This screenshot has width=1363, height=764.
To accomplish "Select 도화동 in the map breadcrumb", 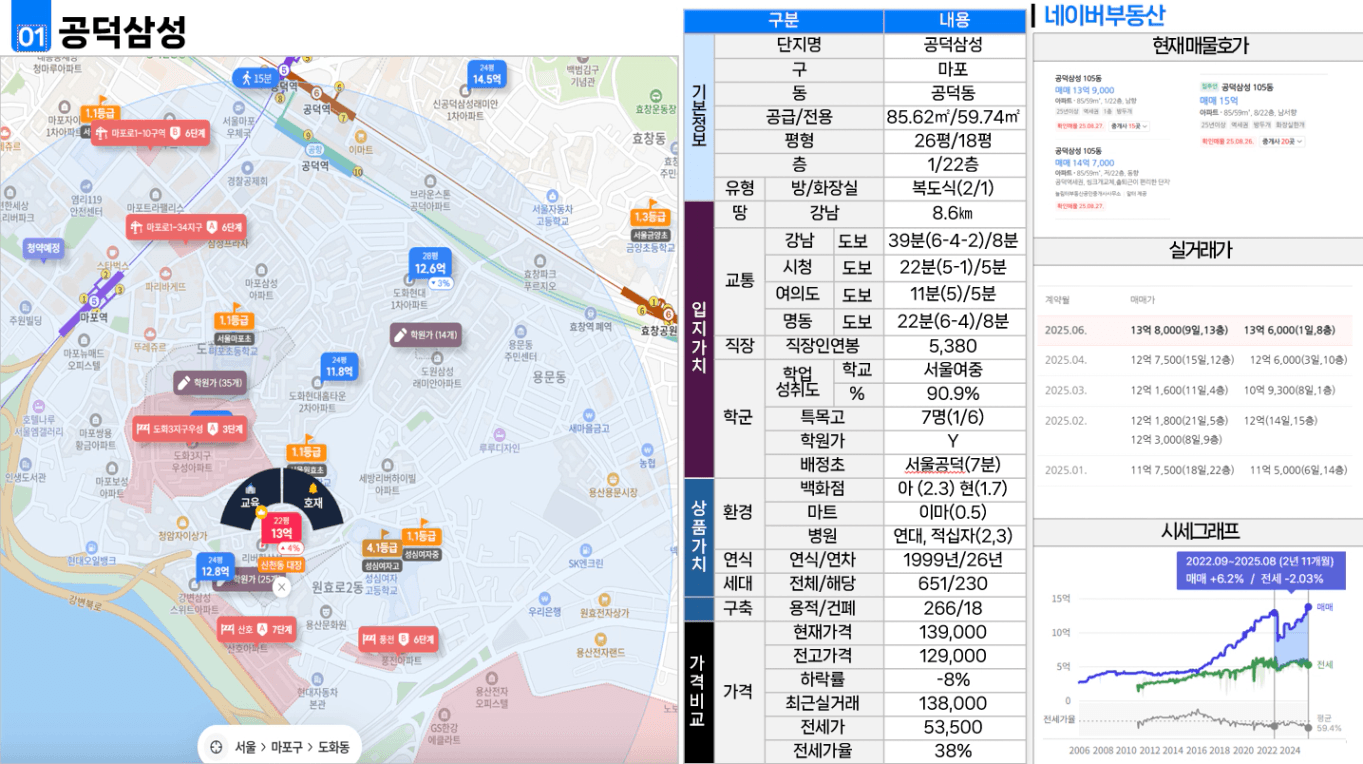I will tap(334, 746).
